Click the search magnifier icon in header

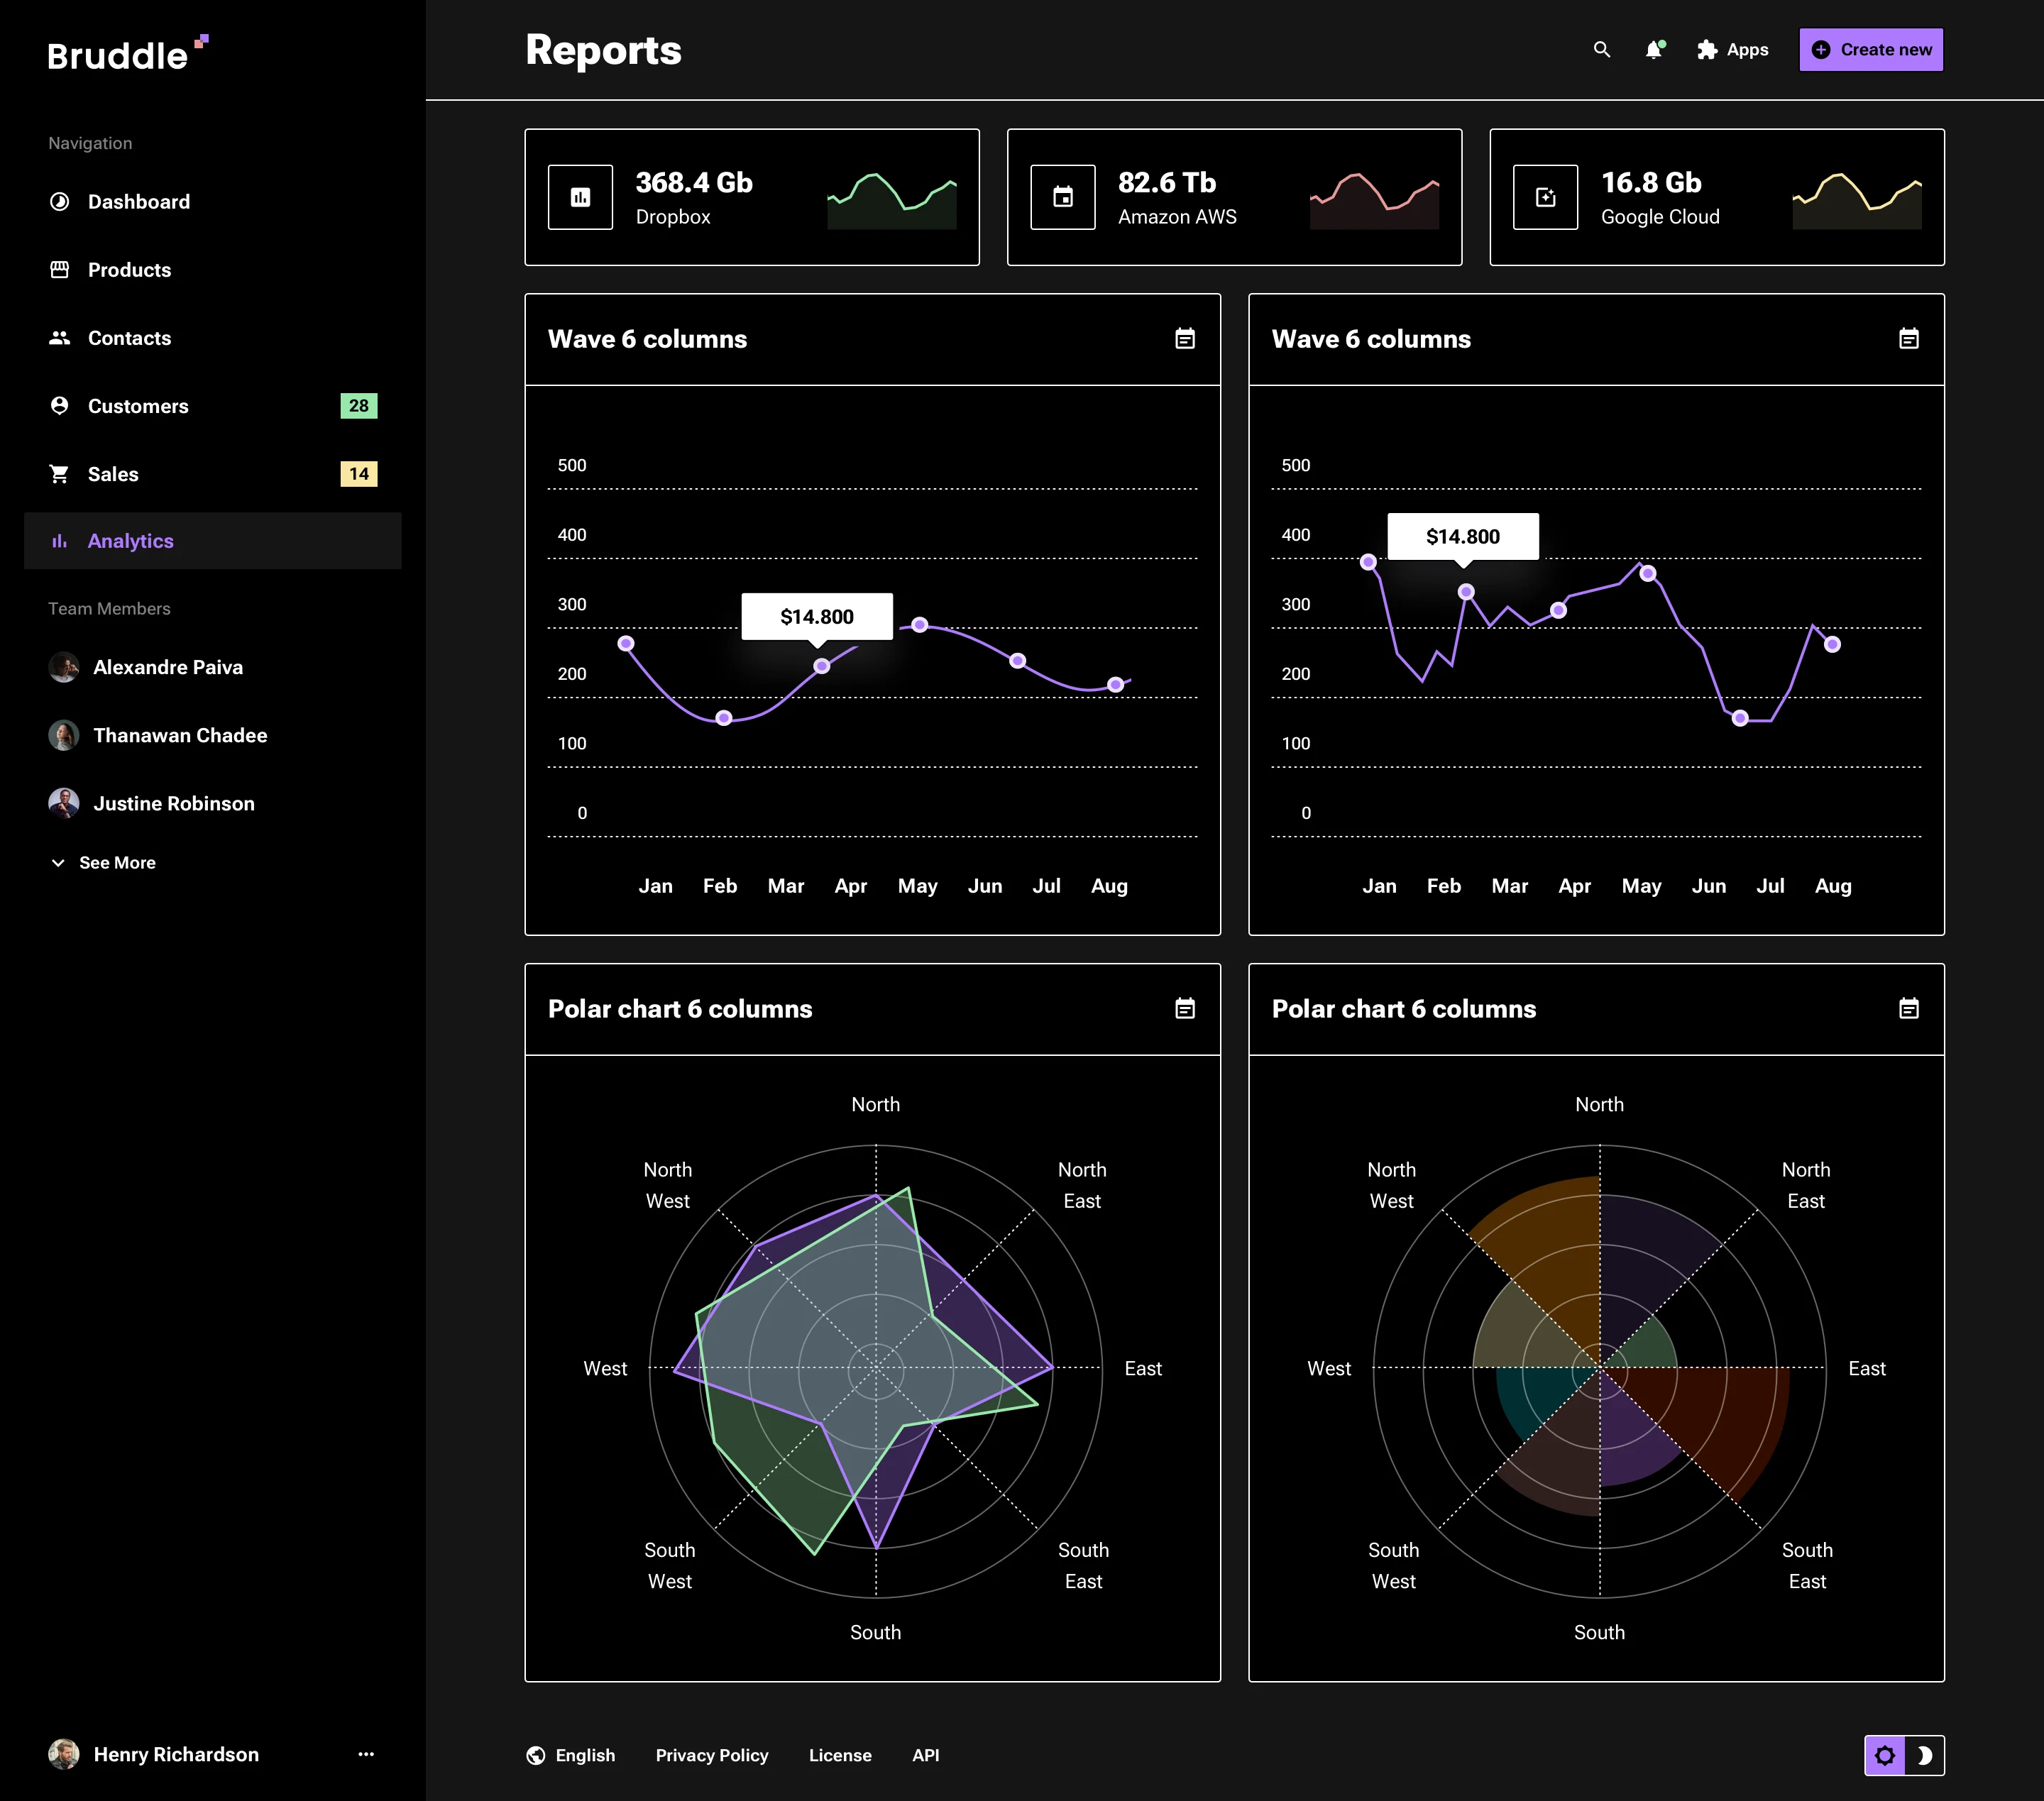[1601, 50]
